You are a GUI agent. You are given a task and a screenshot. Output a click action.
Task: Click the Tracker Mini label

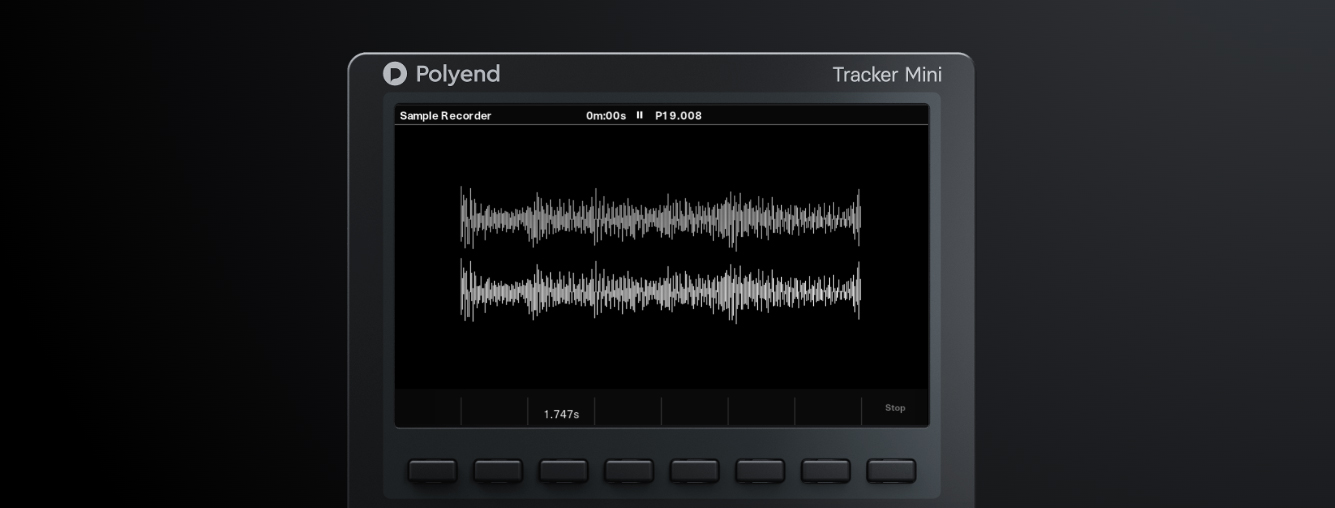pyautogui.click(x=887, y=75)
